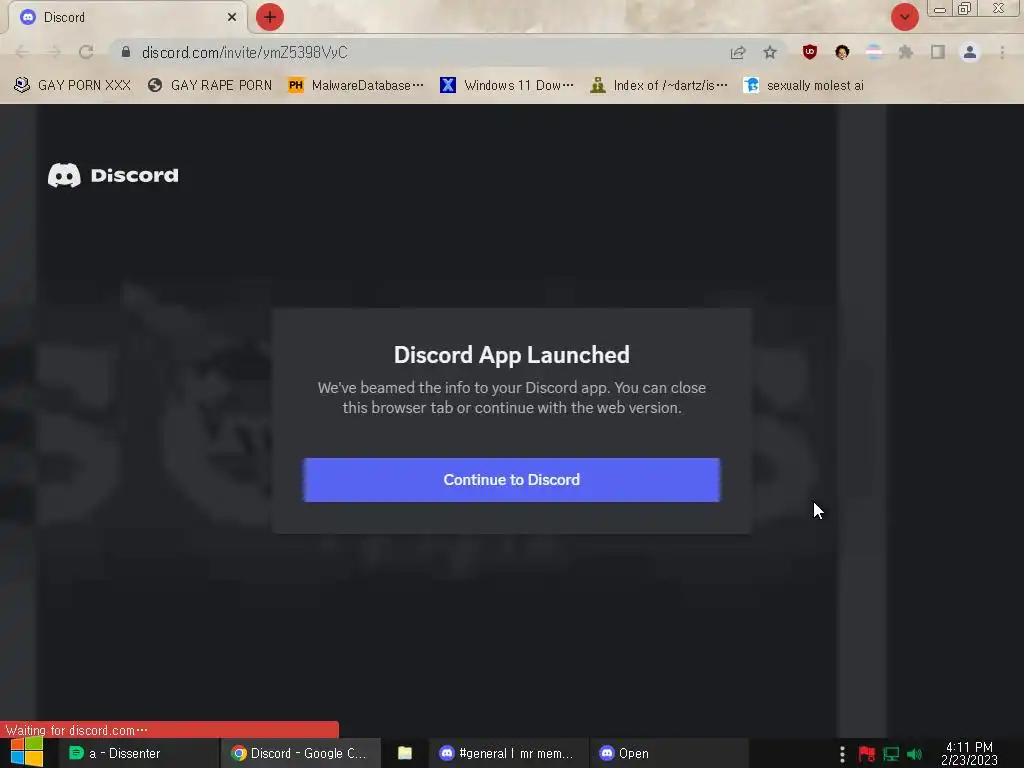Screen dimensions: 1024x768
Task: Click the Continue to Discord button
Action: 511,480
